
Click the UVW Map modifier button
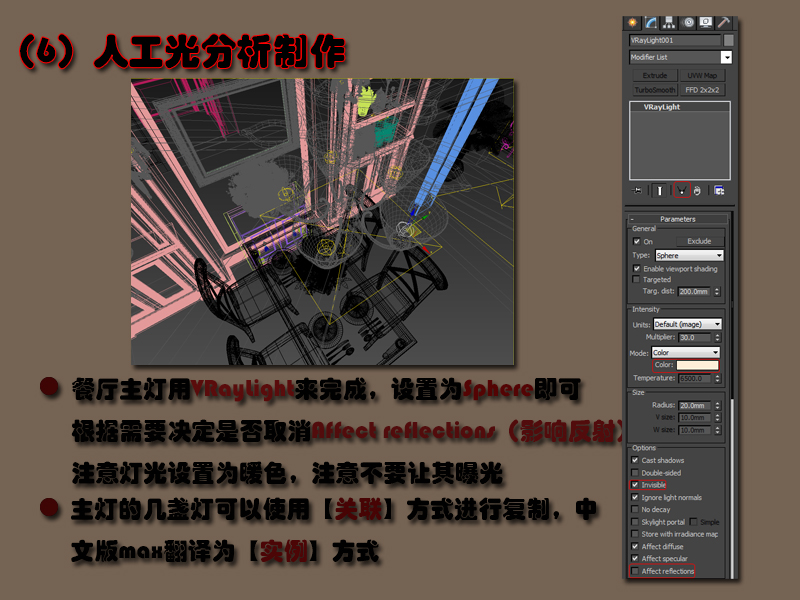pyautogui.click(x=702, y=76)
